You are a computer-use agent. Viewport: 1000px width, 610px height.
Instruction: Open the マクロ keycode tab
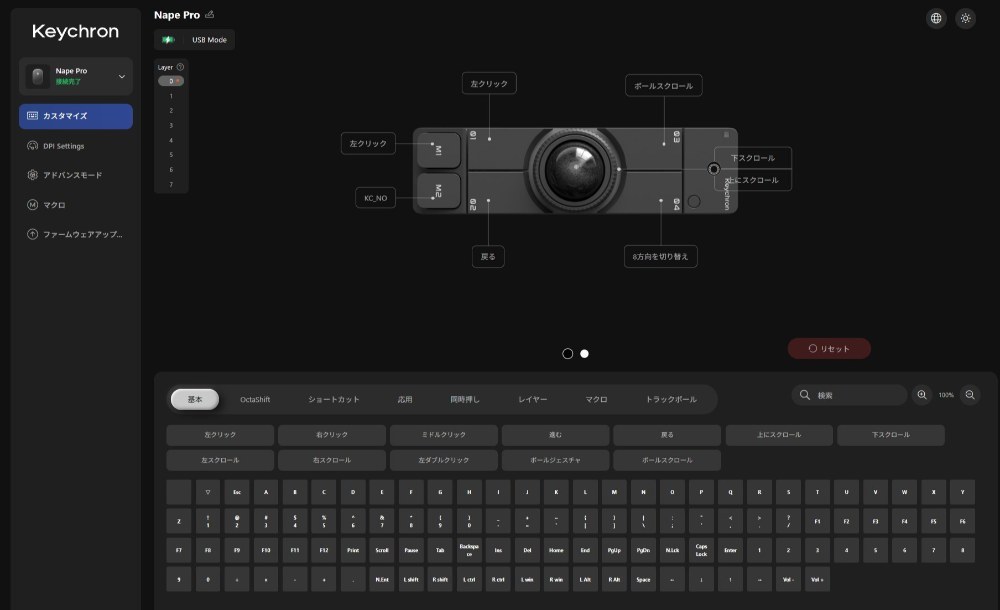(x=596, y=399)
